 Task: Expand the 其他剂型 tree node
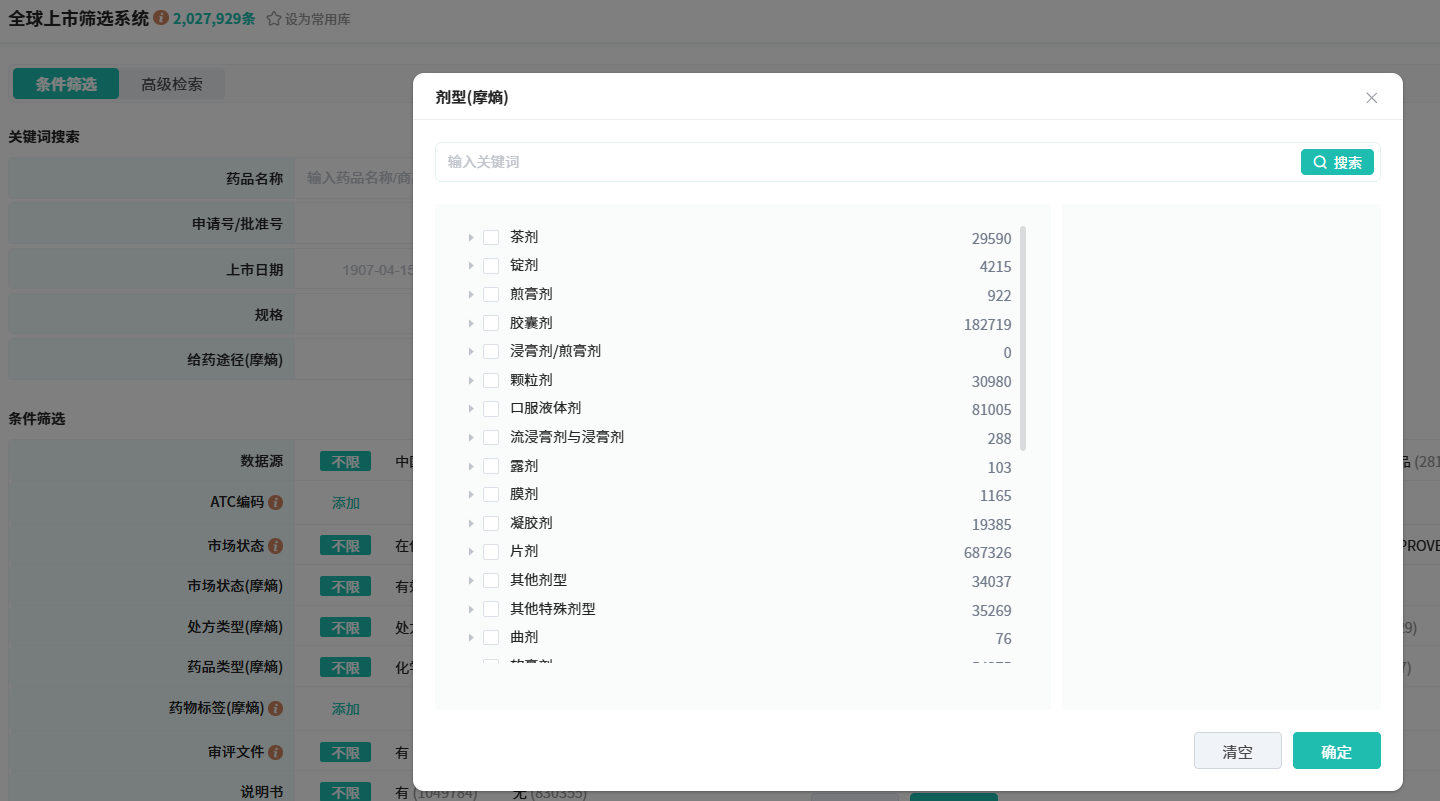click(x=471, y=581)
